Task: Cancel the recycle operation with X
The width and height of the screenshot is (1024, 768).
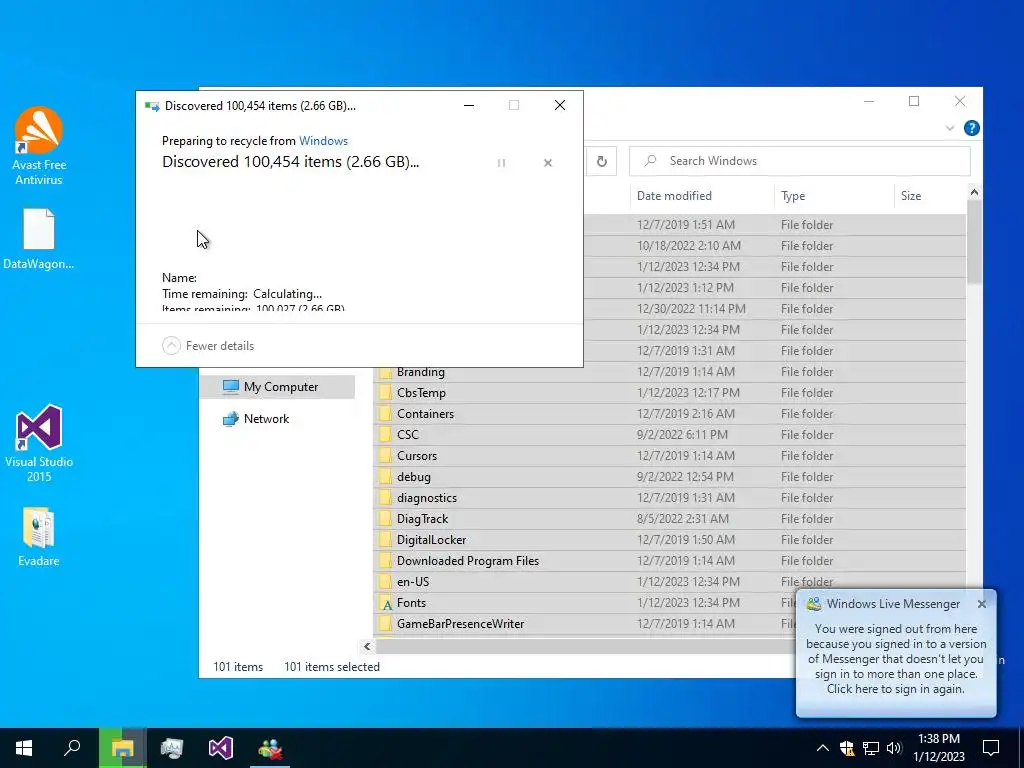Action: (548, 163)
